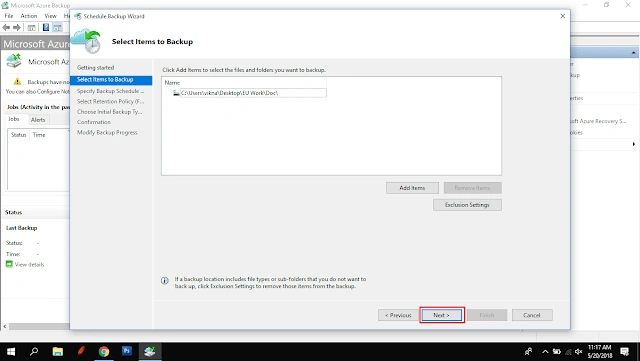Go back with the Previous button
Viewport: 640px width, 361px height.
coord(398,315)
